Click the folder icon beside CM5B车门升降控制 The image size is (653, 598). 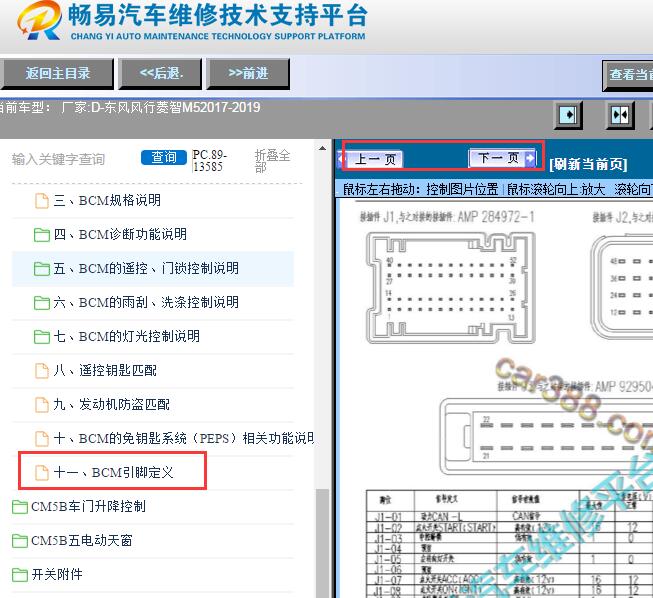[20, 507]
